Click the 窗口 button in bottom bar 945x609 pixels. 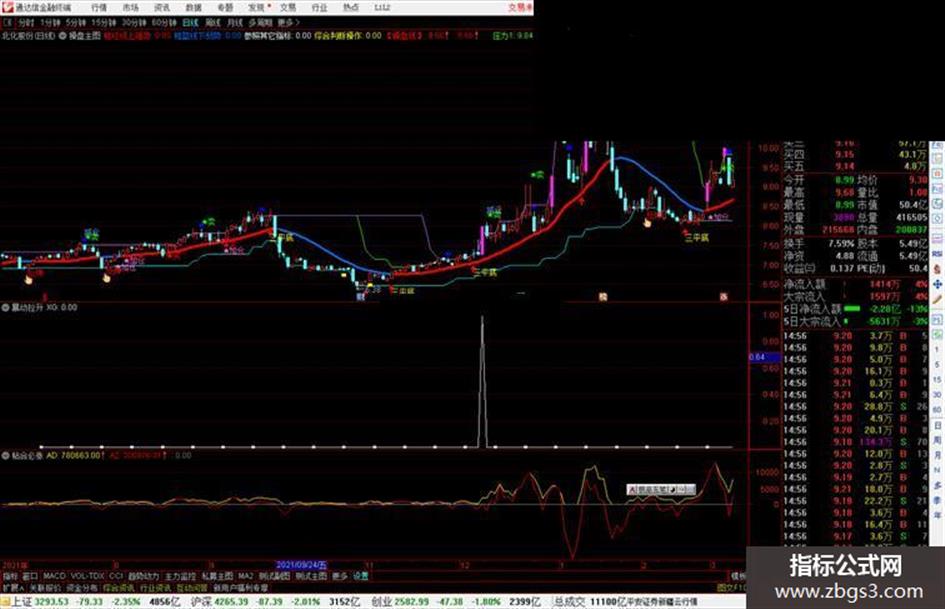30,576
